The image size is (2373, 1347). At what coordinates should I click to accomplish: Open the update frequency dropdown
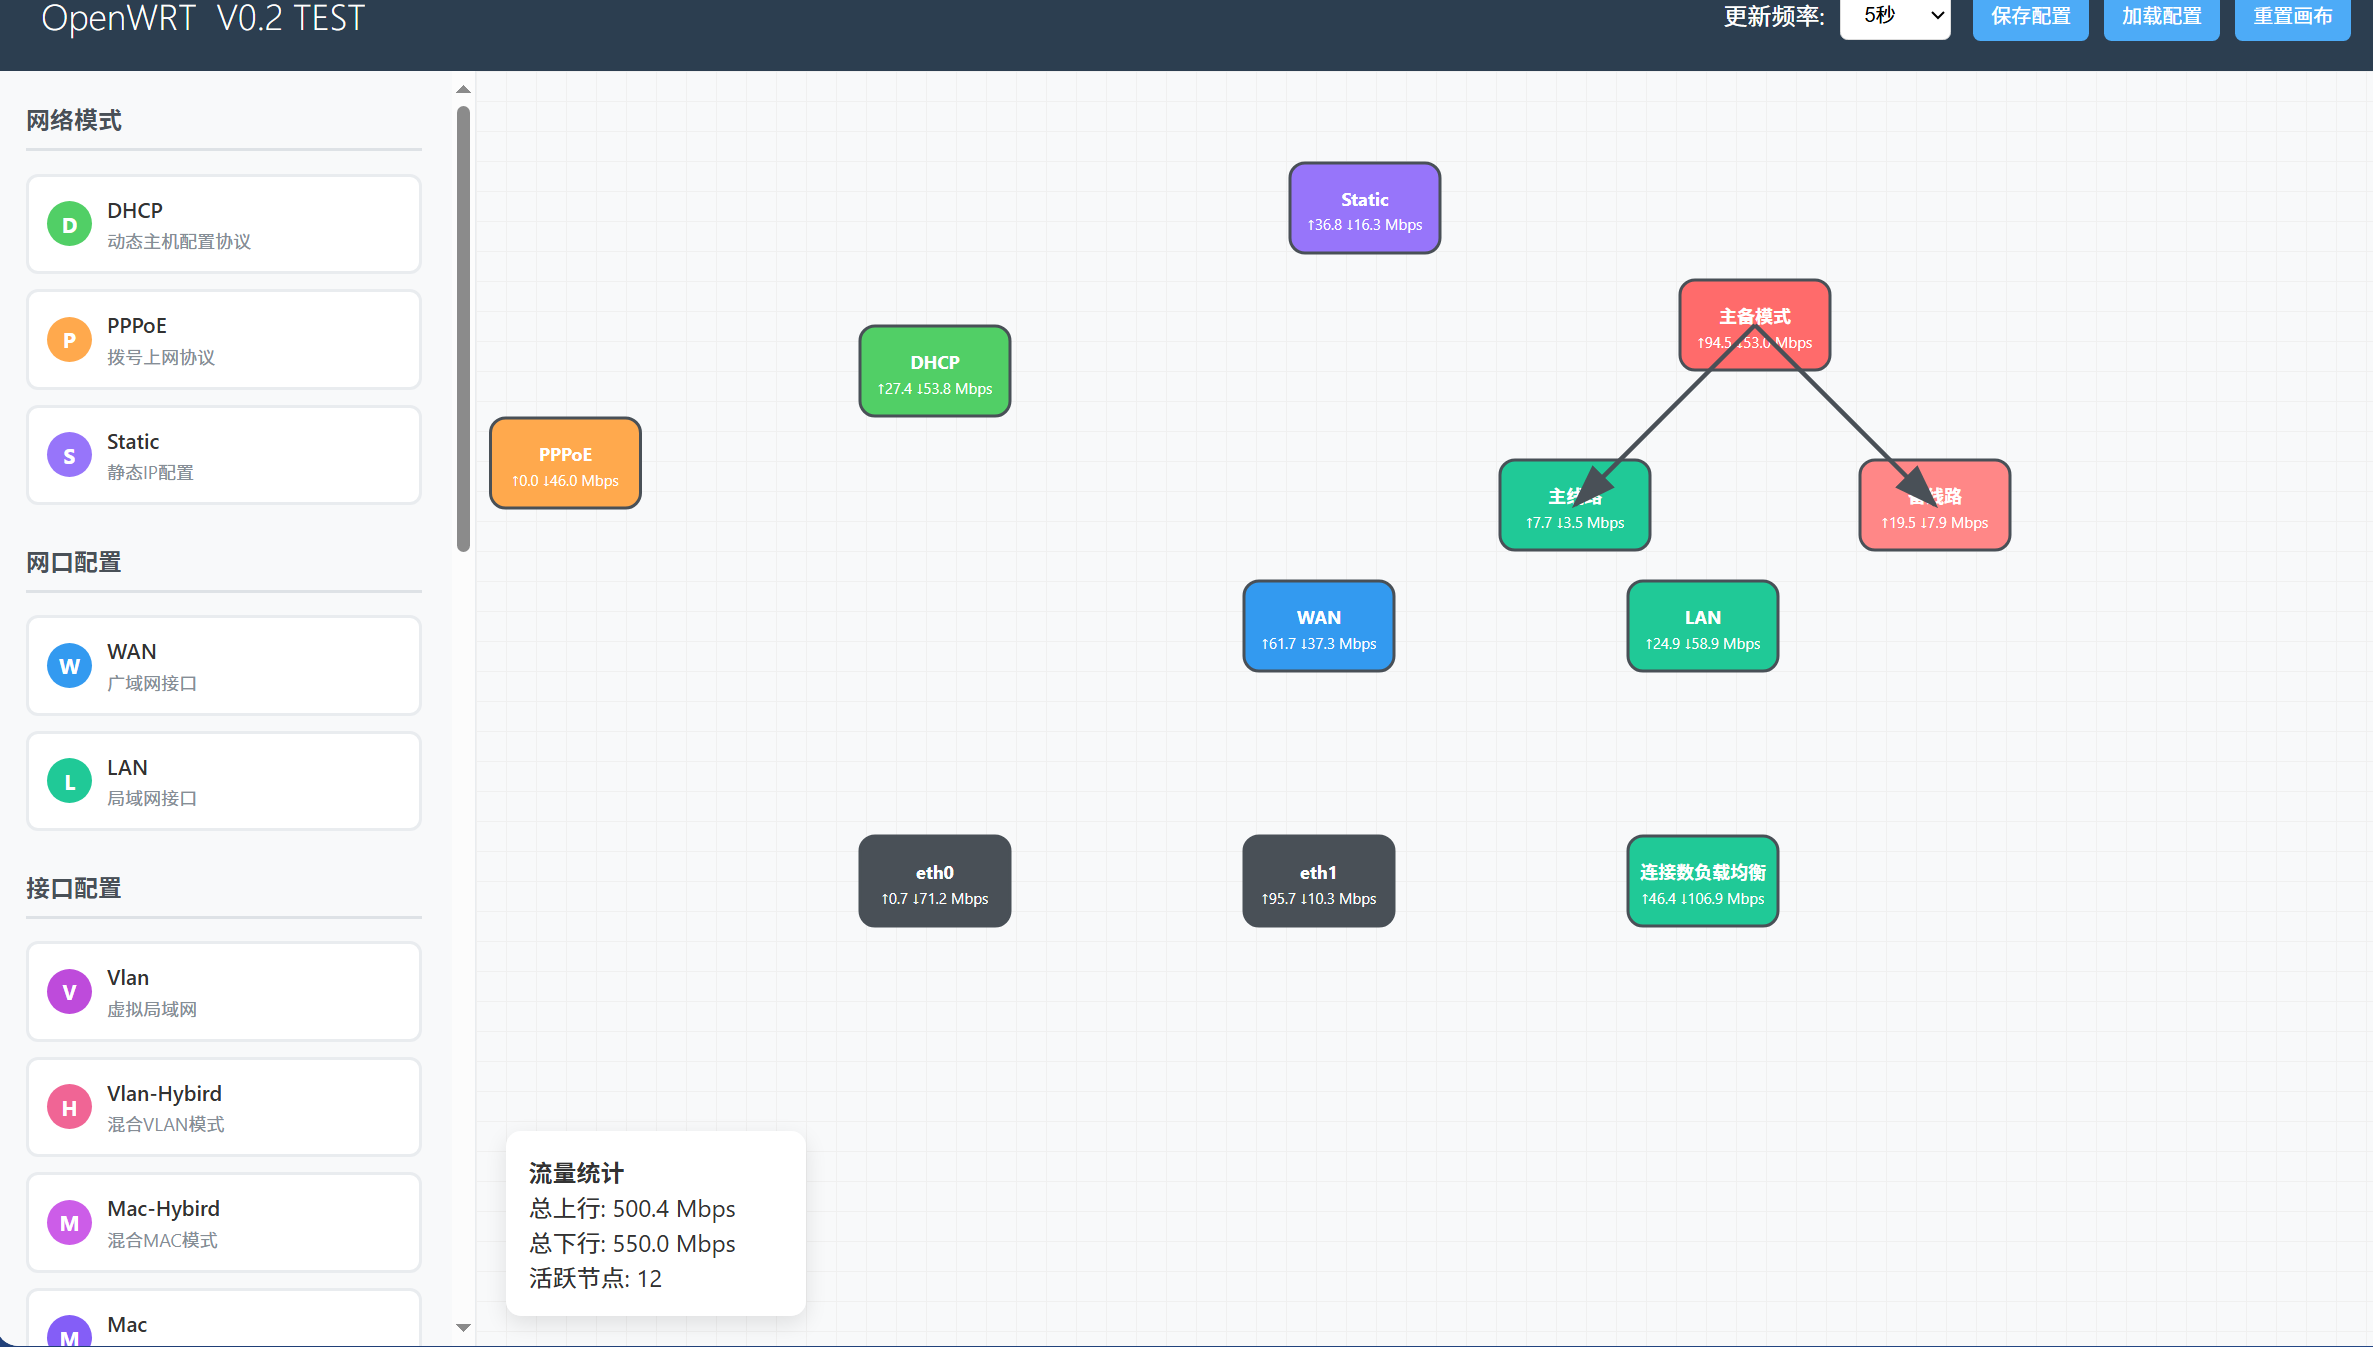[1894, 16]
